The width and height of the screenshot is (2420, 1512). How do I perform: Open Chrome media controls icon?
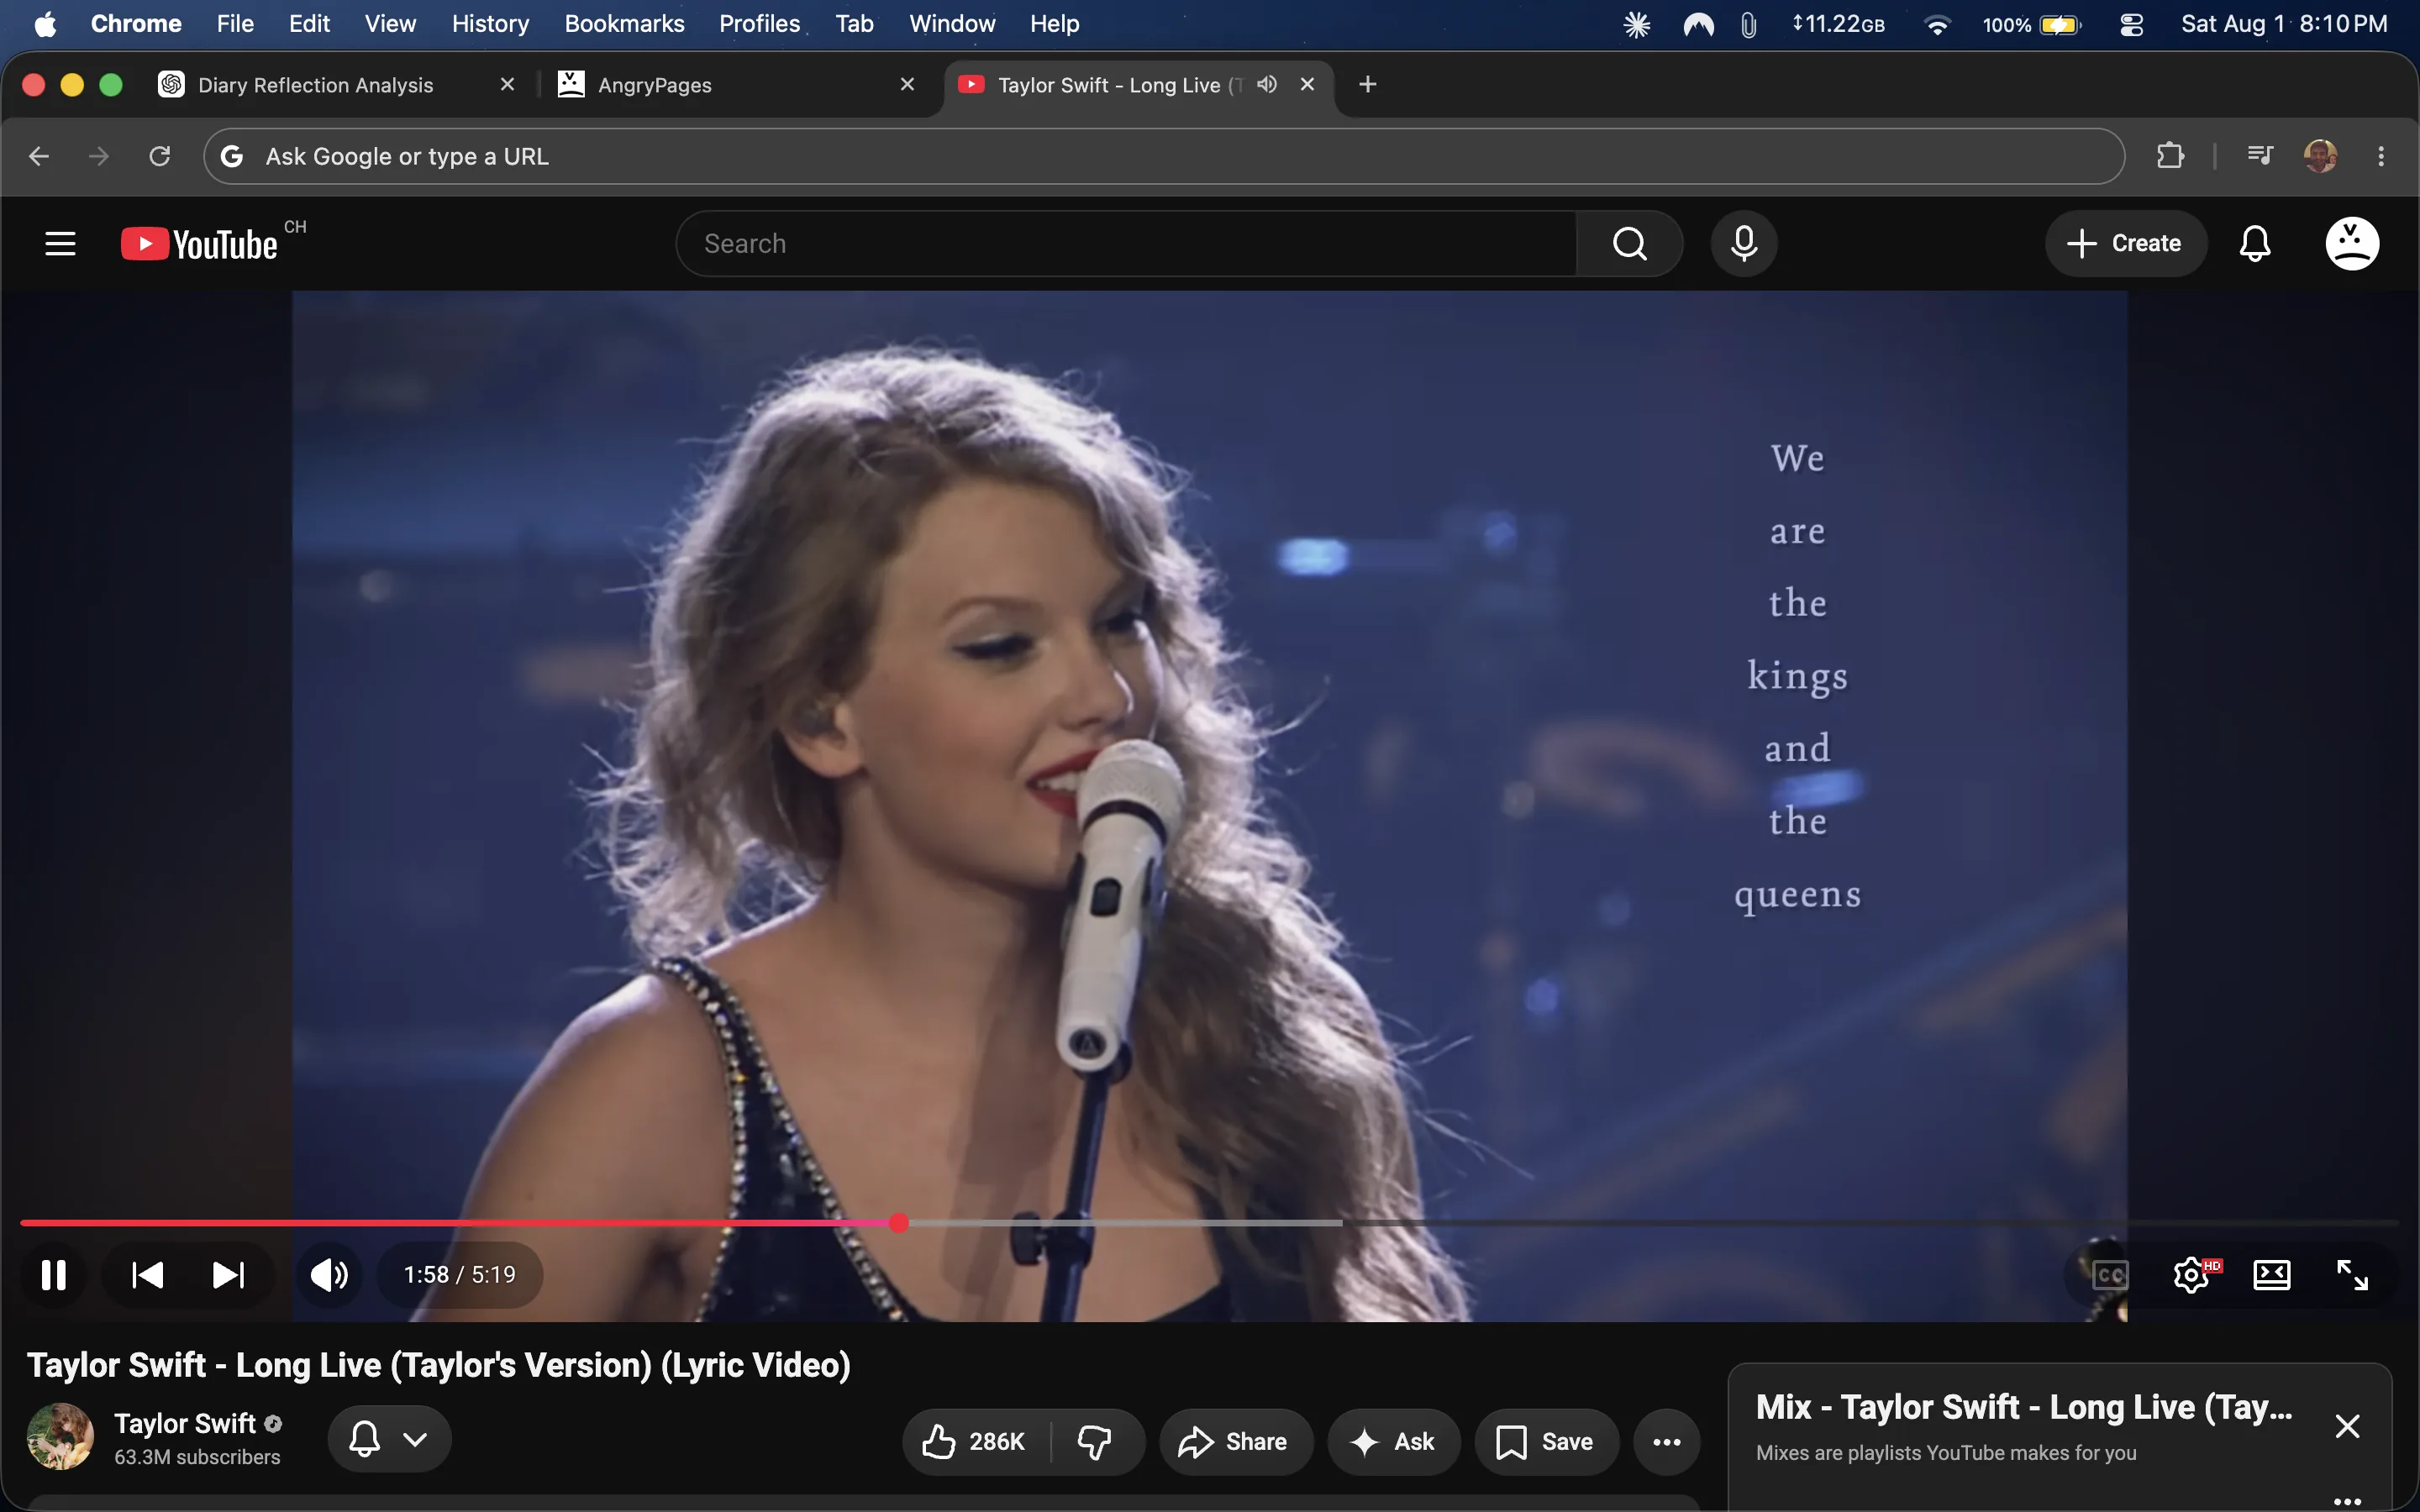(2259, 156)
